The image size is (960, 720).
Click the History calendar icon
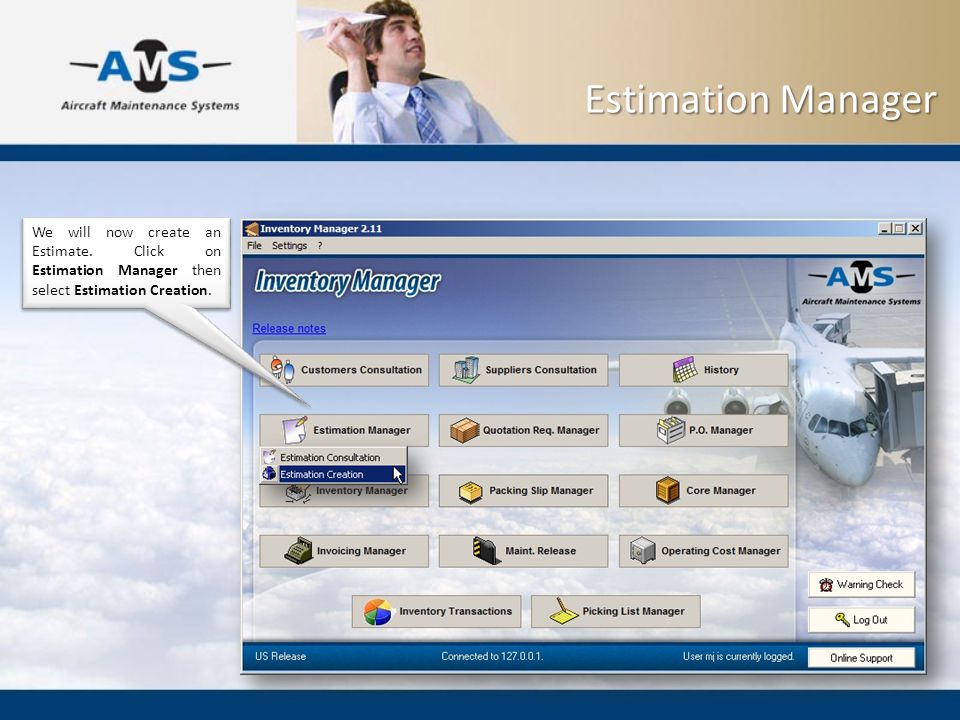pos(684,370)
